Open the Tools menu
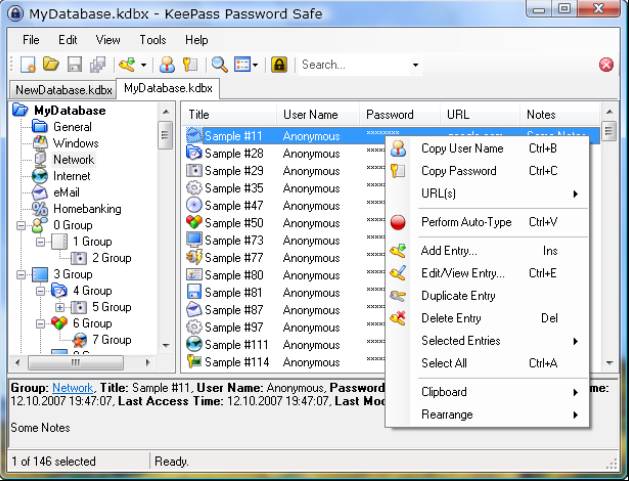Screen dimensions: 629x481 [x=153, y=40]
